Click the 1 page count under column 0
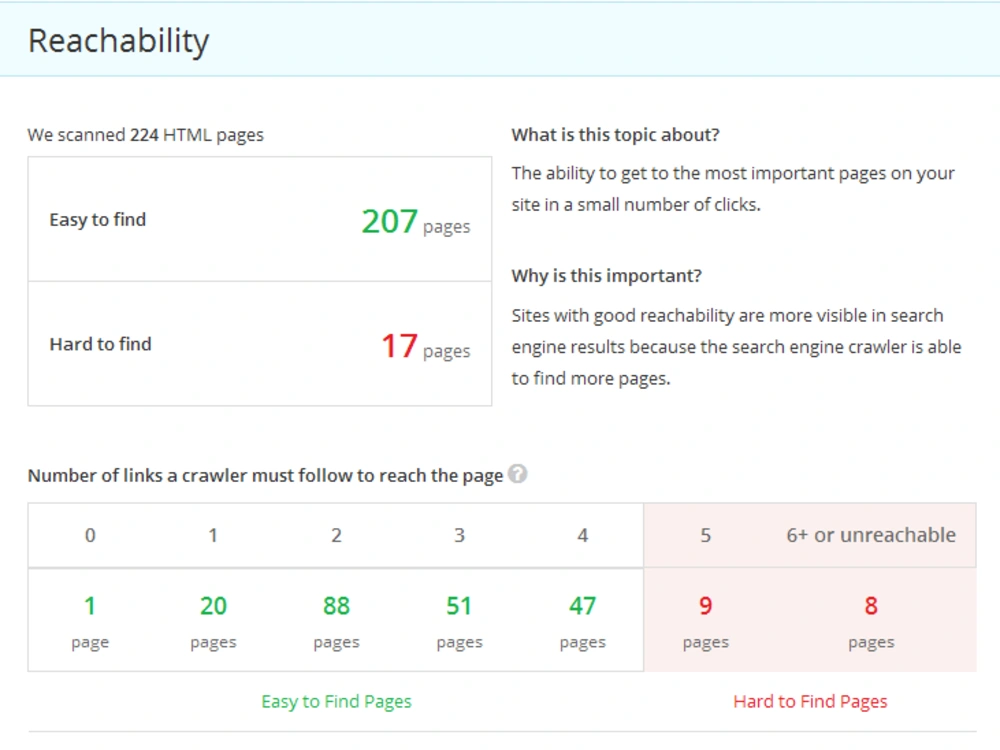 pos(90,606)
